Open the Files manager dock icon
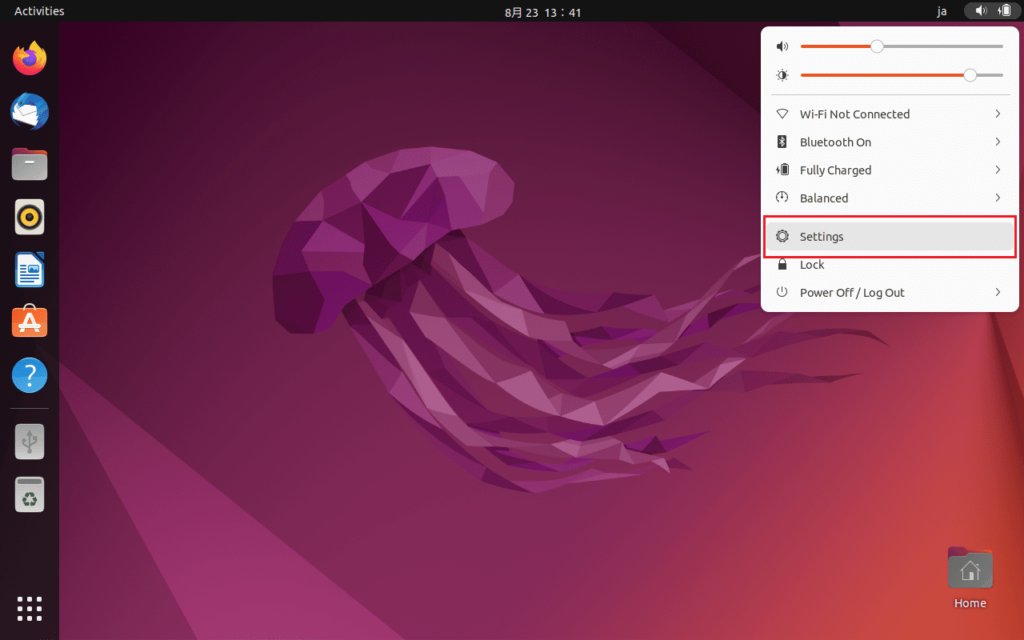This screenshot has height=640, width=1024. point(29,164)
